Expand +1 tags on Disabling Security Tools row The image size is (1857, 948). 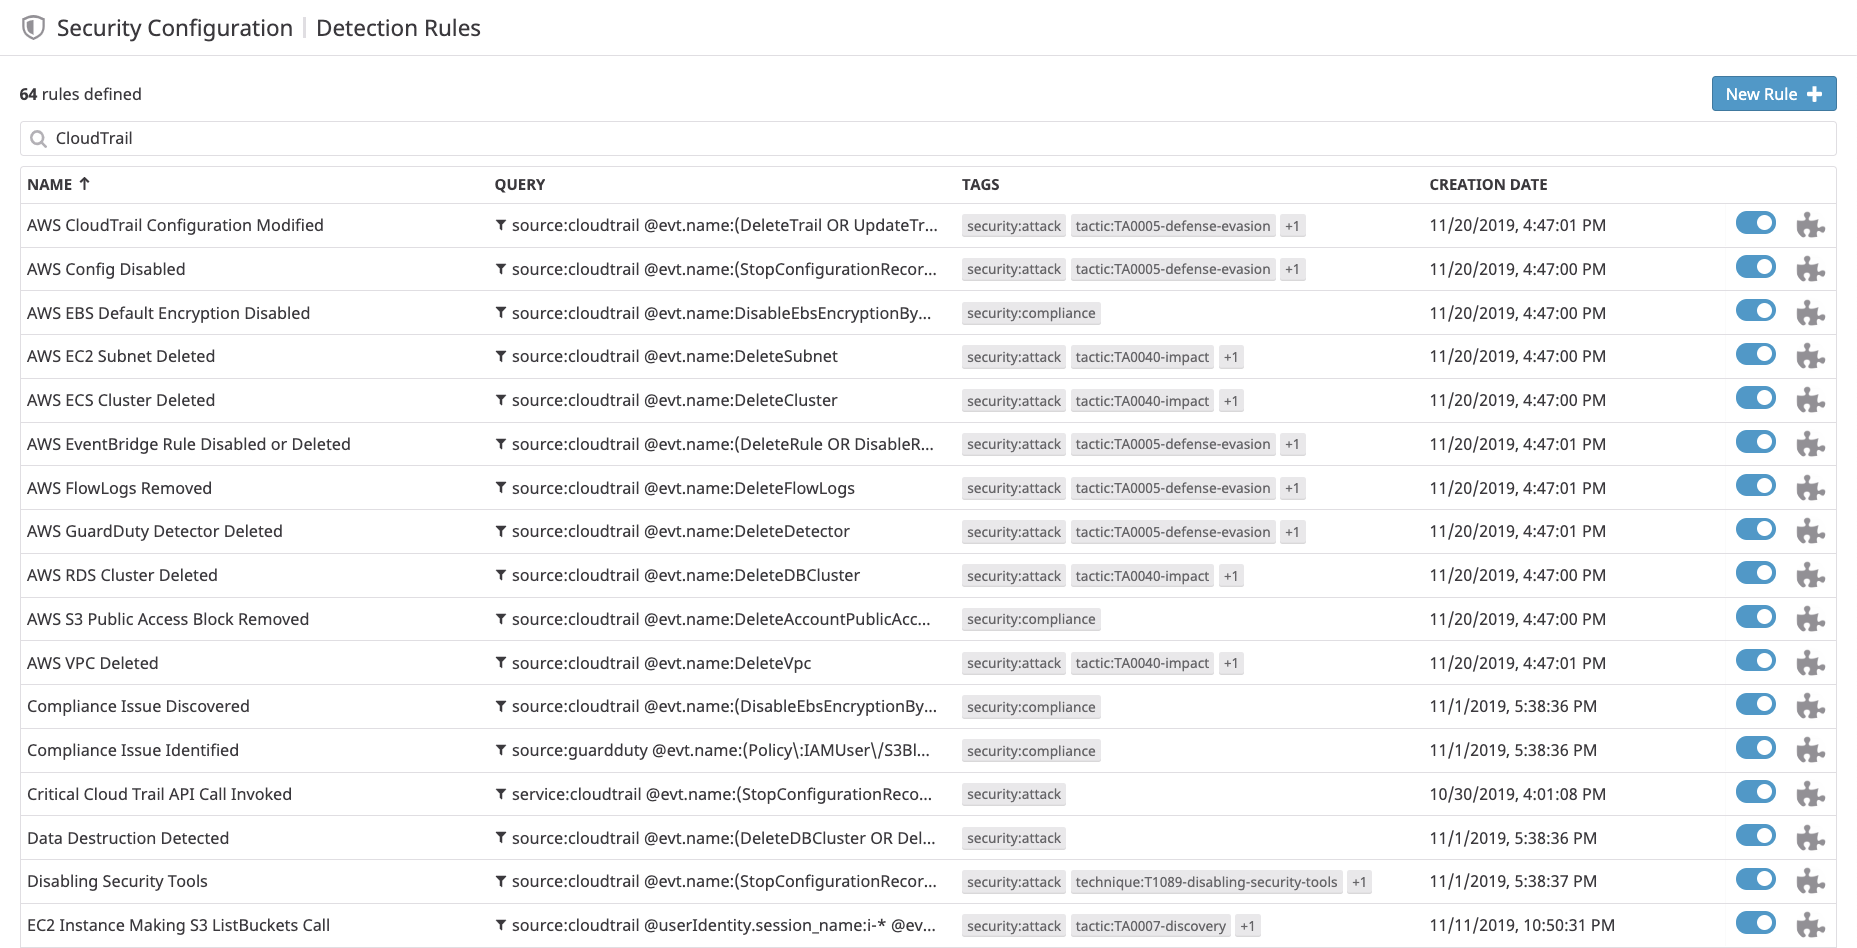click(1359, 882)
